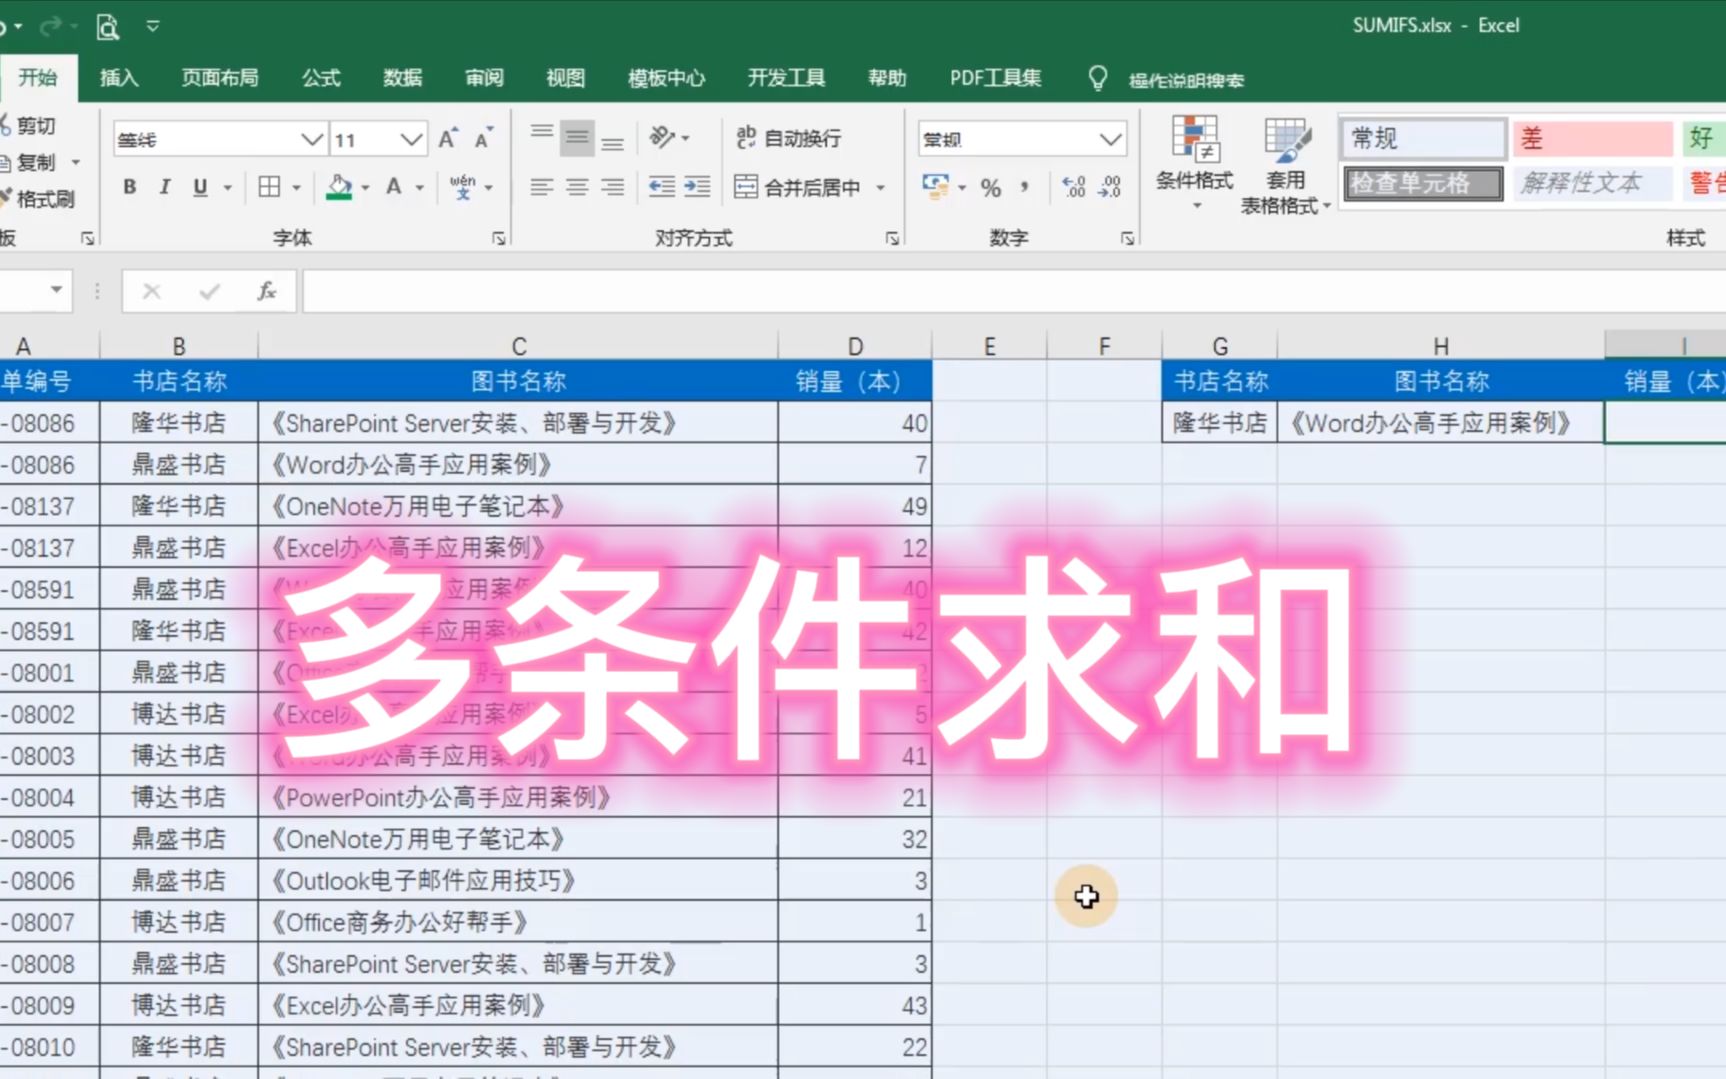Click the text orientation icon
This screenshot has height=1079, width=1726.
[x=663, y=137]
